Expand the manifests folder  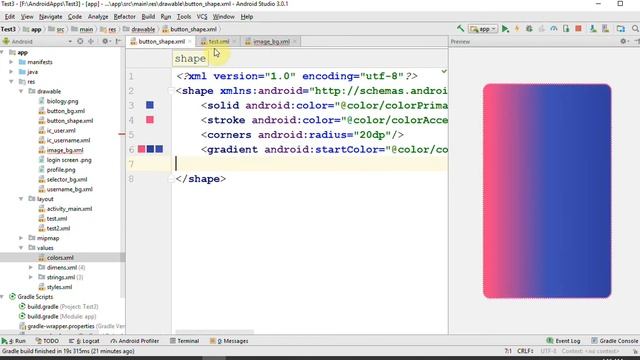tap(11, 62)
